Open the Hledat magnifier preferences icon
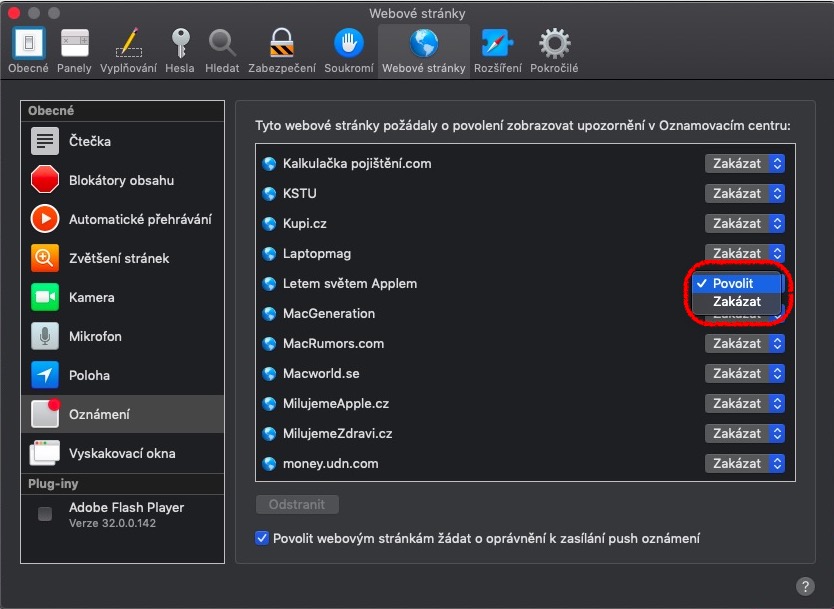Viewport: 834px width, 609px height. (222, 45)
